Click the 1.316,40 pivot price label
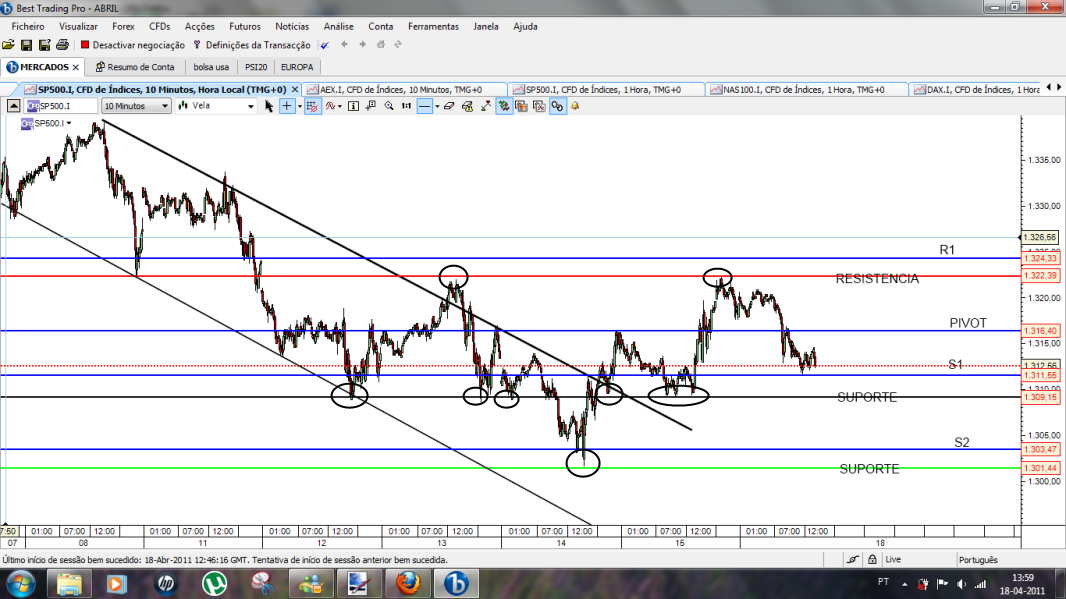The height and width of the screenshot is (599, 1066). coord(1040,330)
